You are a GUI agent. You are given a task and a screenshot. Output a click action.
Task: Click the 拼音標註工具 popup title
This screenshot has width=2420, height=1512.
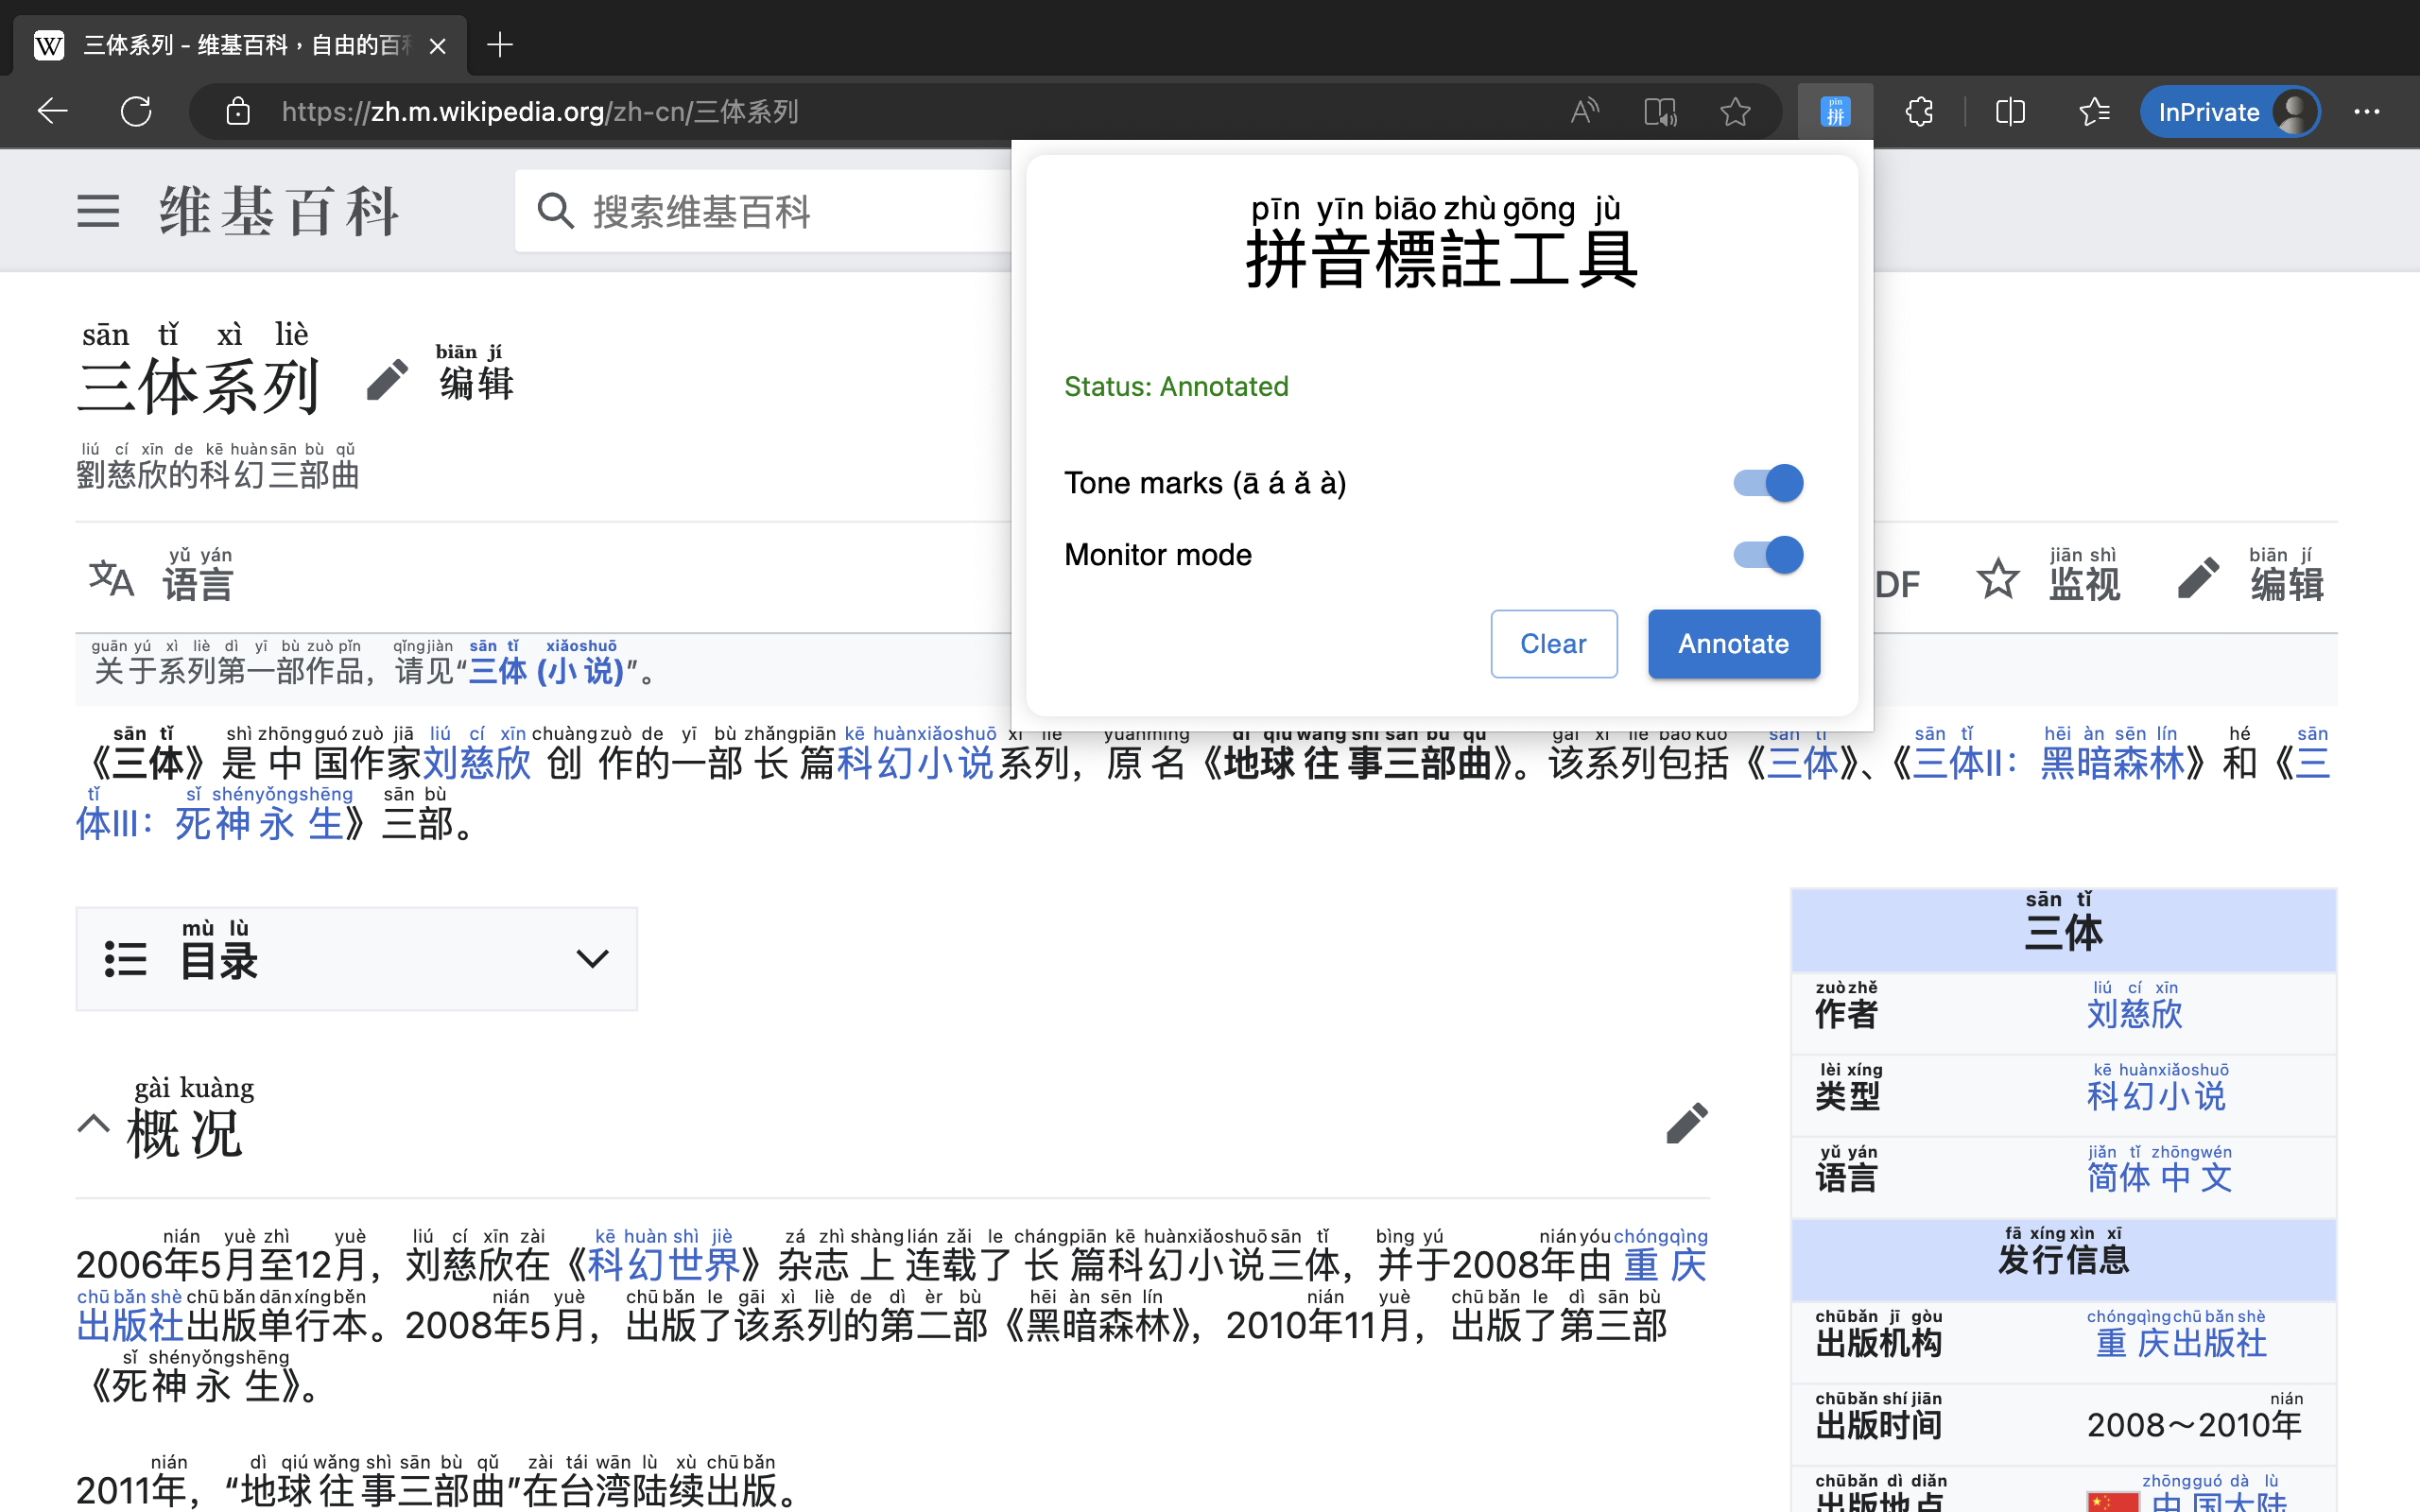point(1441,245)
